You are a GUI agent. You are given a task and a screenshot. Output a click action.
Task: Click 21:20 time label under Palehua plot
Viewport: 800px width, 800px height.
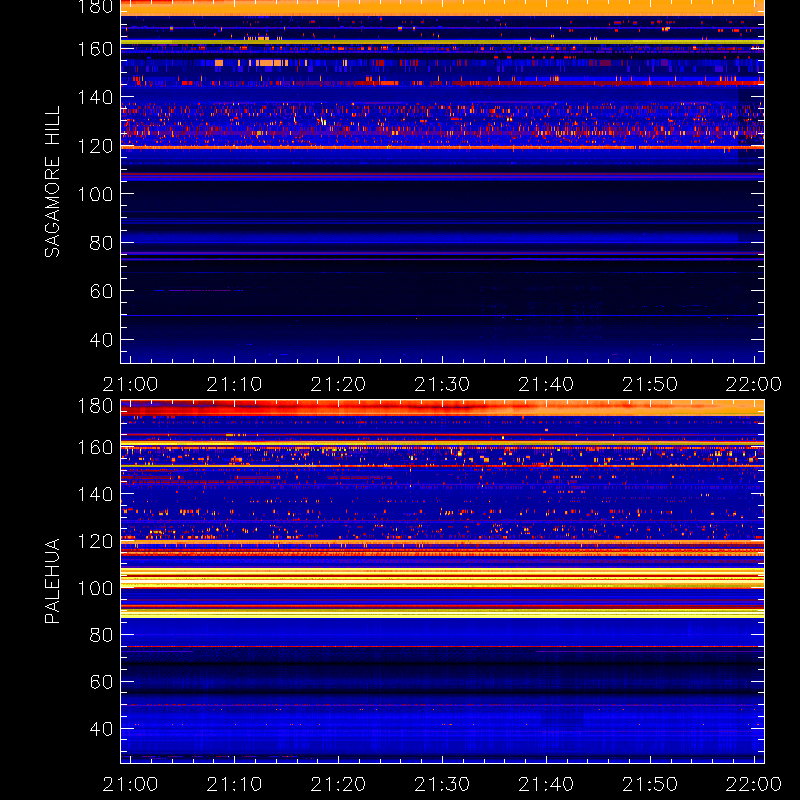[338, 784]
